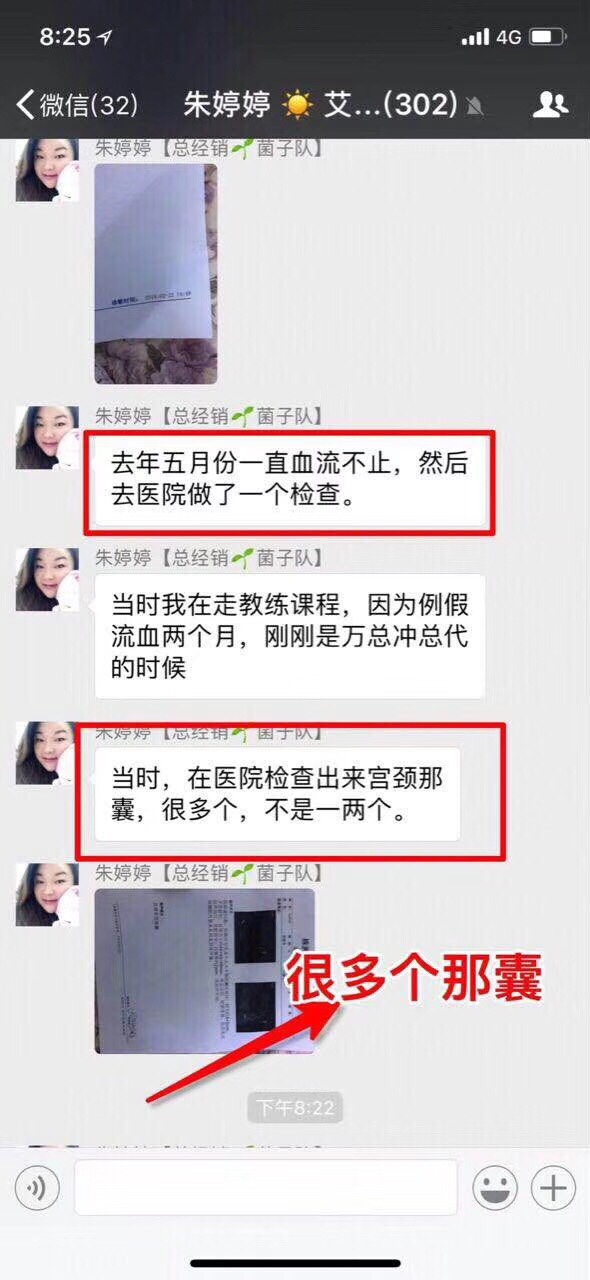590x1280 pixels.
Task: Tap avatar beside 宫颈那囊 message
Action: [x=47, y=753]
